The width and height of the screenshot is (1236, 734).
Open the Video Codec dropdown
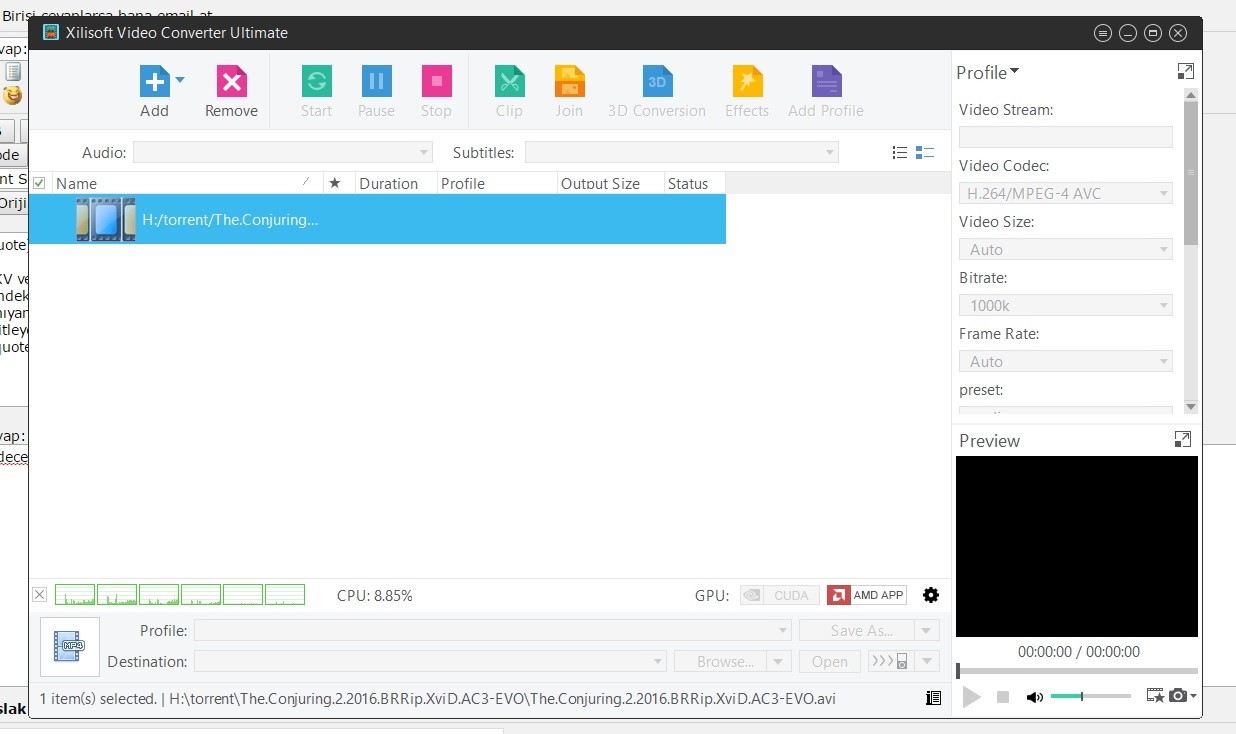click(1066, 193)
